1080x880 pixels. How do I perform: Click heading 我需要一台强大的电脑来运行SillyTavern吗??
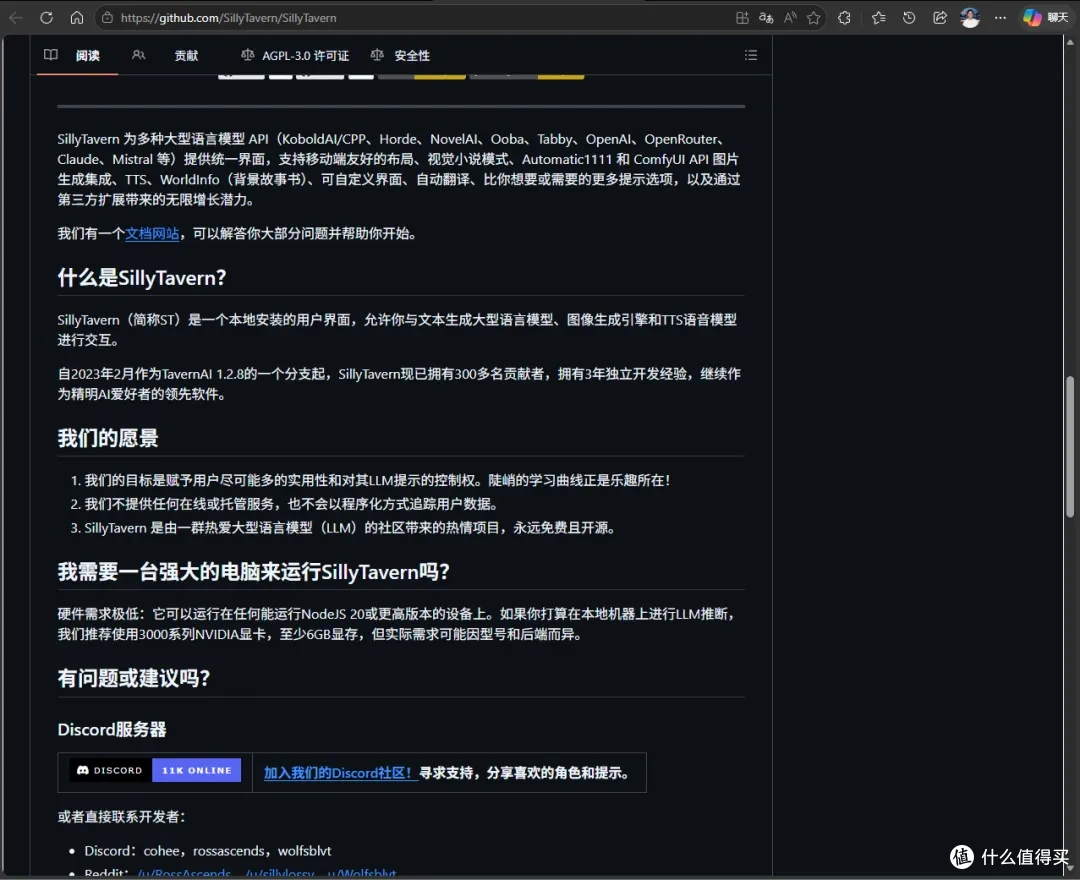tap(253, 572)
